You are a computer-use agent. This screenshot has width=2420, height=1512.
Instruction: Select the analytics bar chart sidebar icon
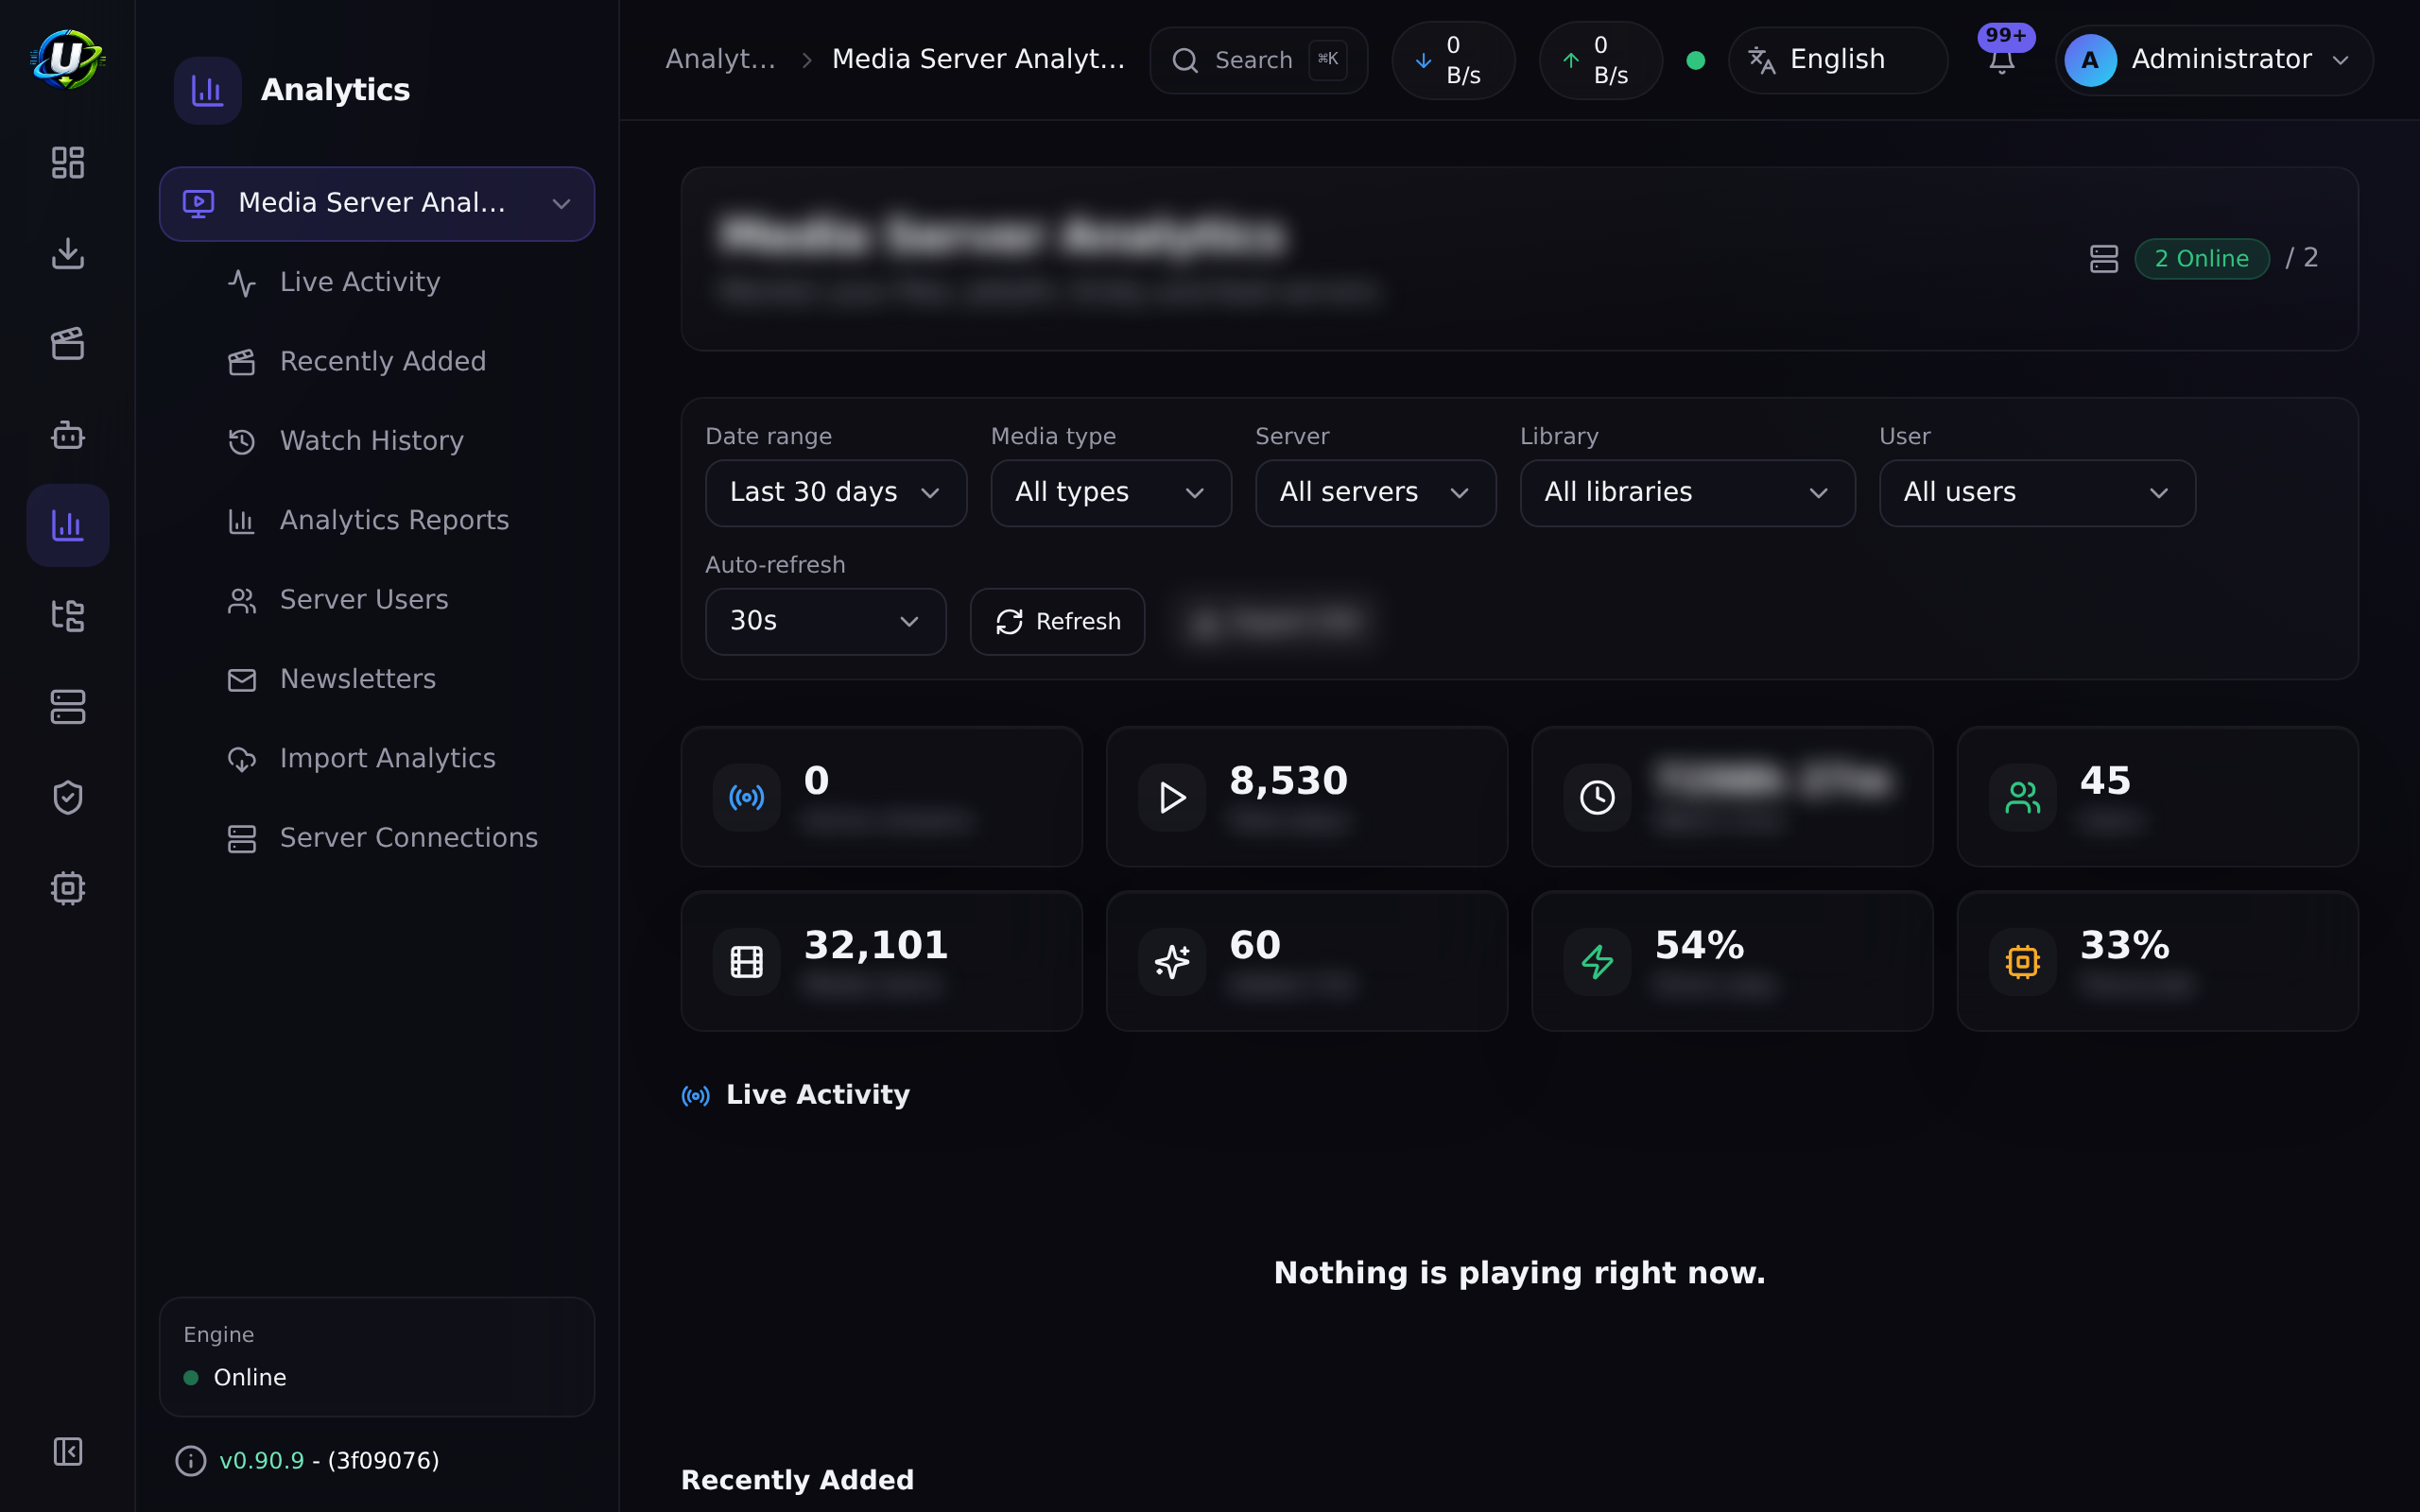(x=67, y=525)
